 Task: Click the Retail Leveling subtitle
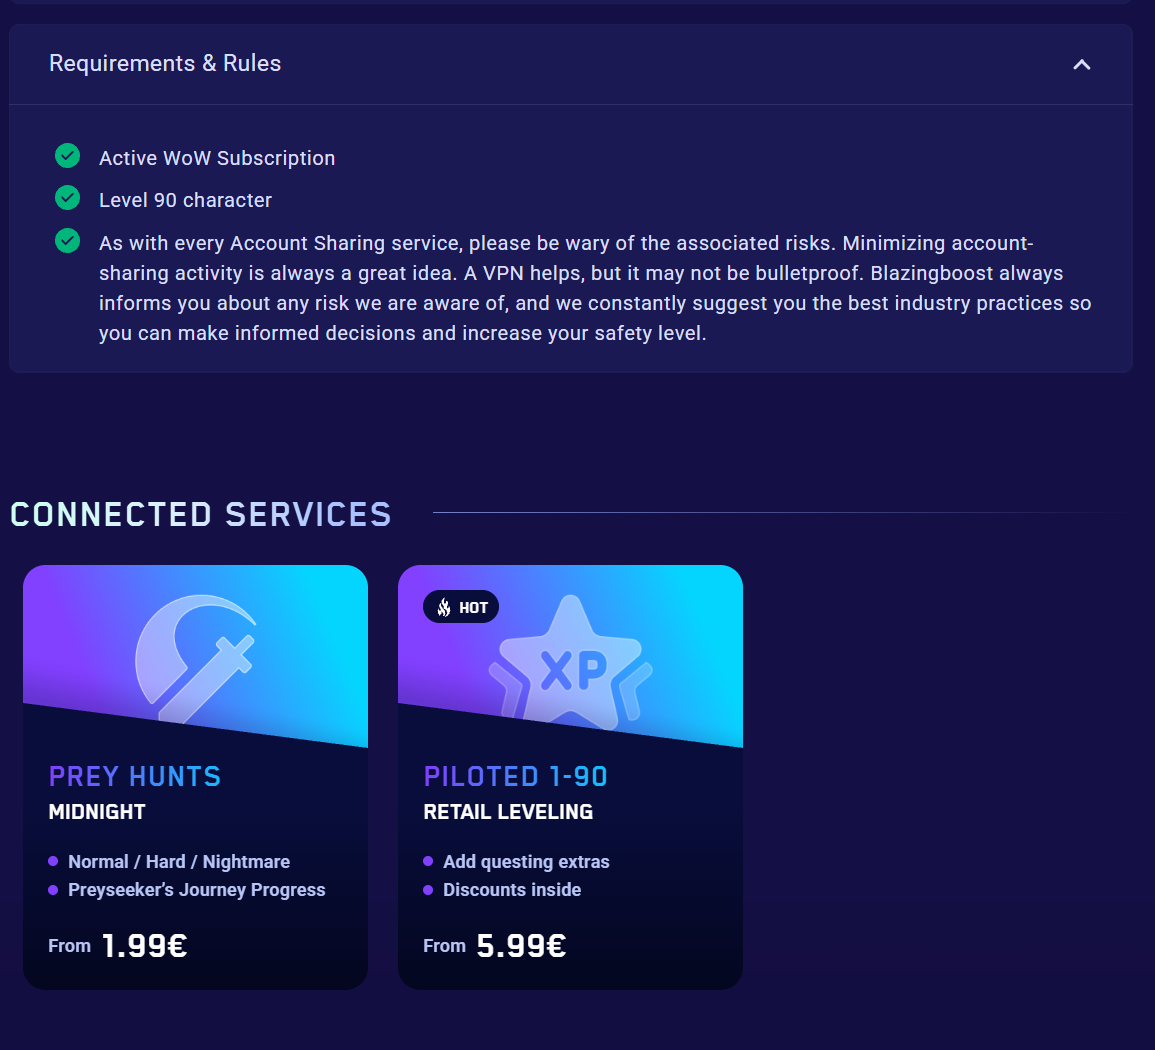point(508,812)
